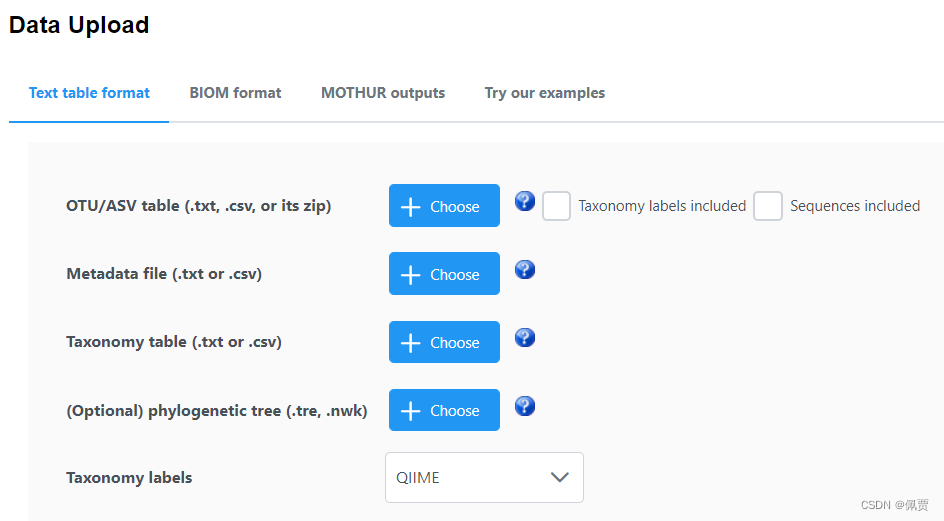
Task: Open the Taxonomy labels QIIME dropdown
Action: [484, 478]
